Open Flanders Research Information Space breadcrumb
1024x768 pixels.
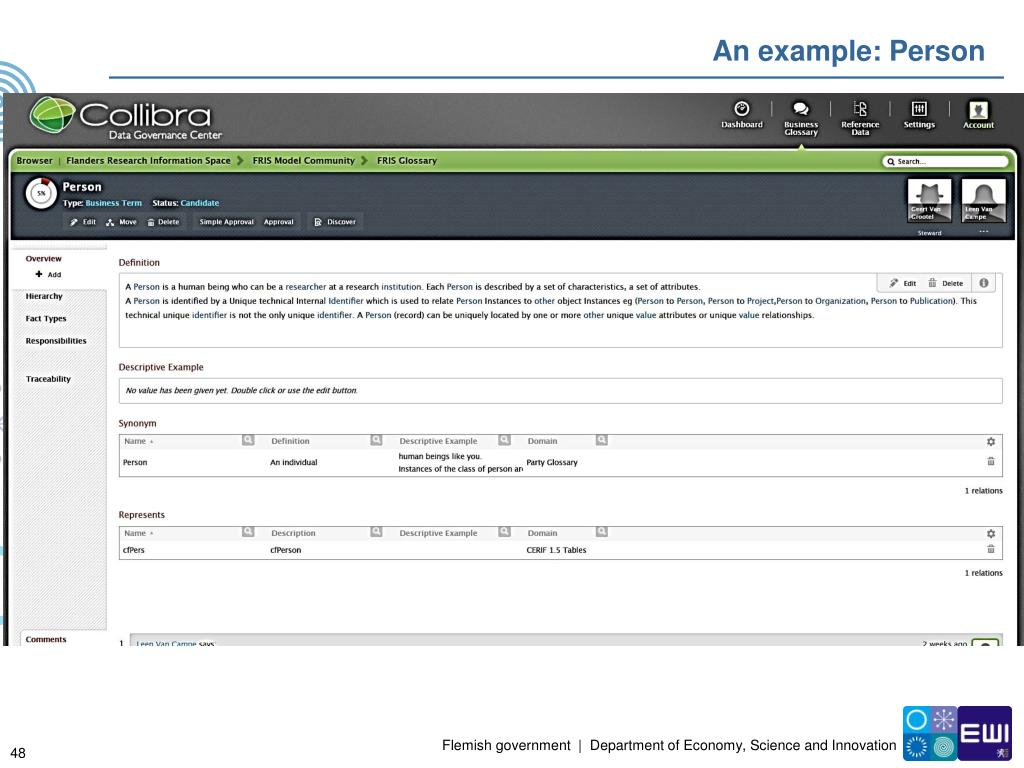(148, 161)
